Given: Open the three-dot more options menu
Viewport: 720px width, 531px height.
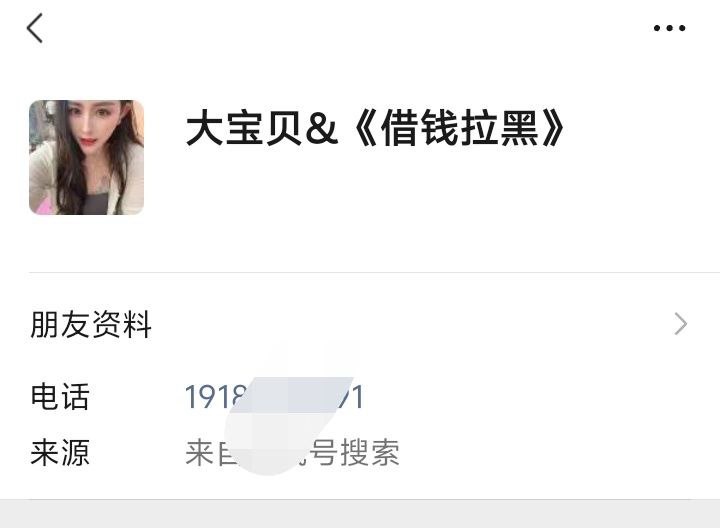Looking at the screenshot, I should click(x=669, y=28).
